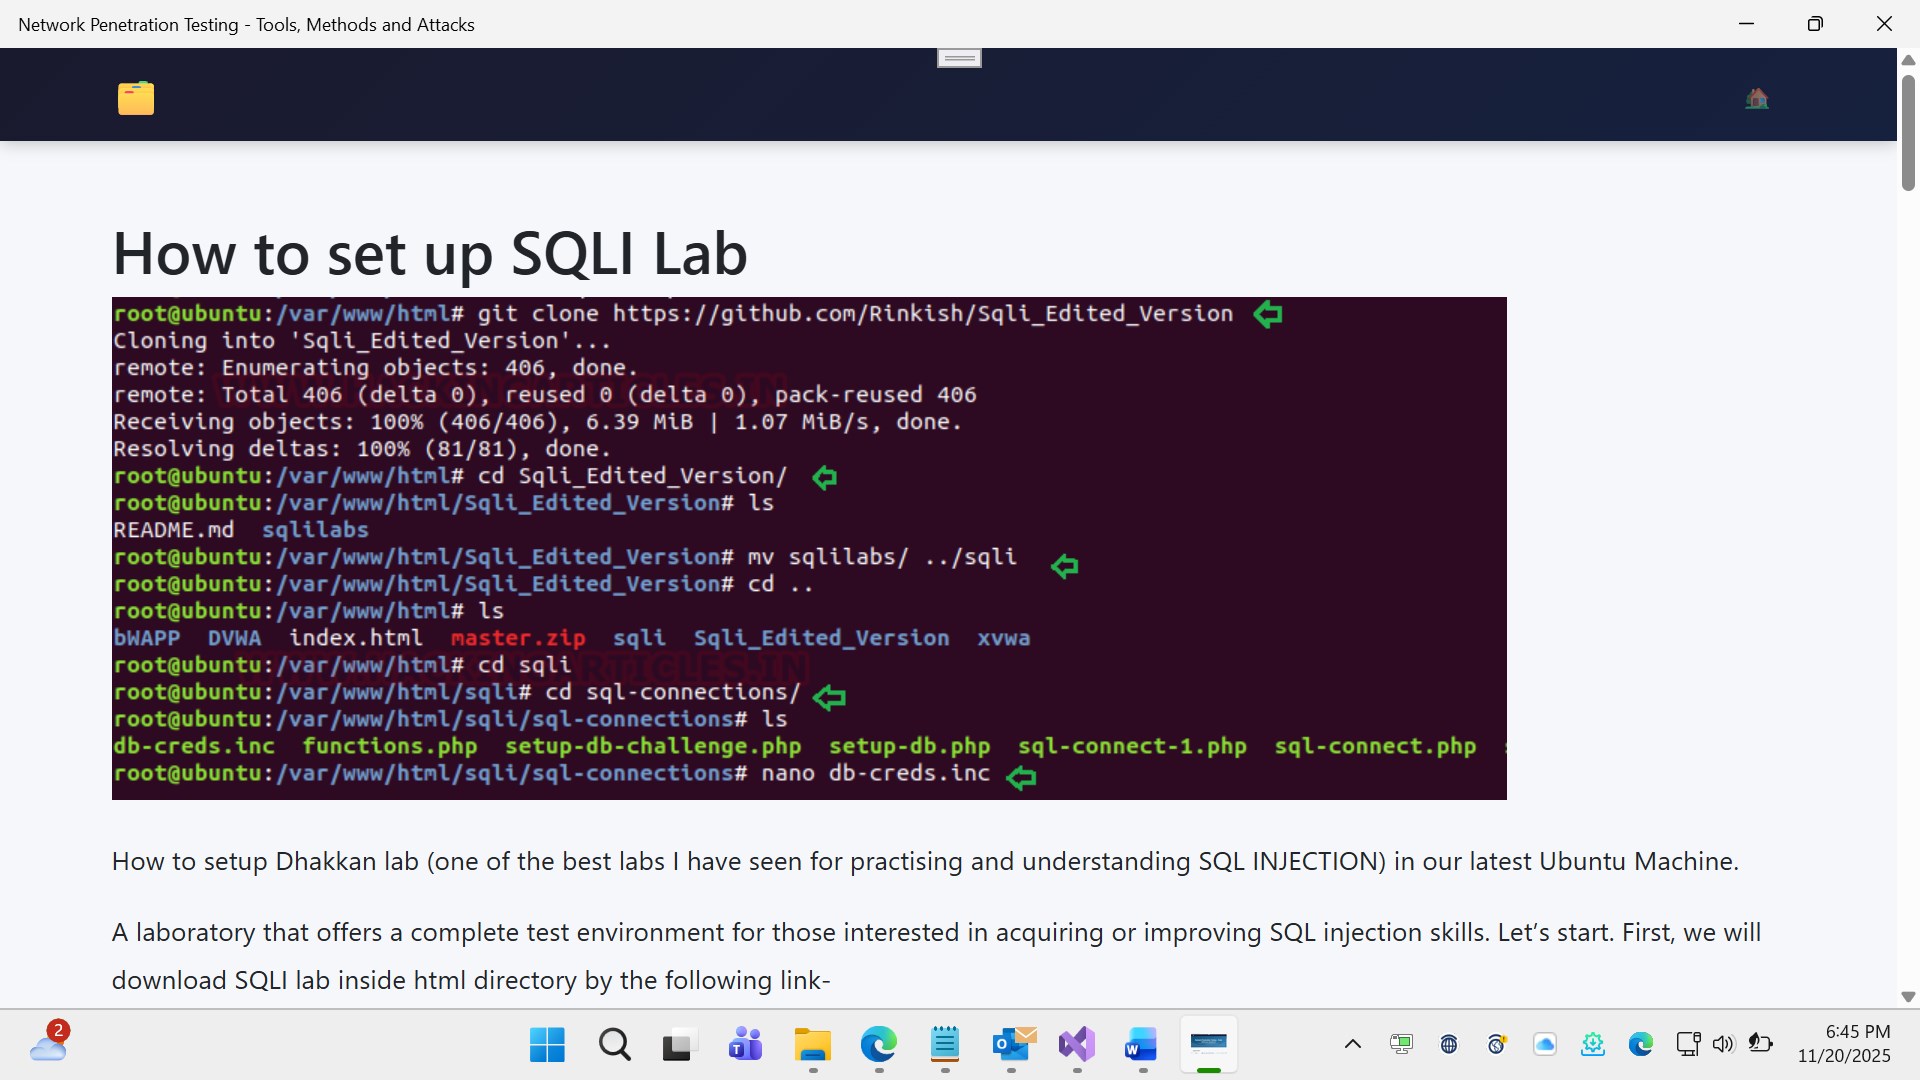Viewport: 1920px width, 1080px height.
Task: Open Microsoft Teams from taskbar
Action: click(x=745, y=1045)
